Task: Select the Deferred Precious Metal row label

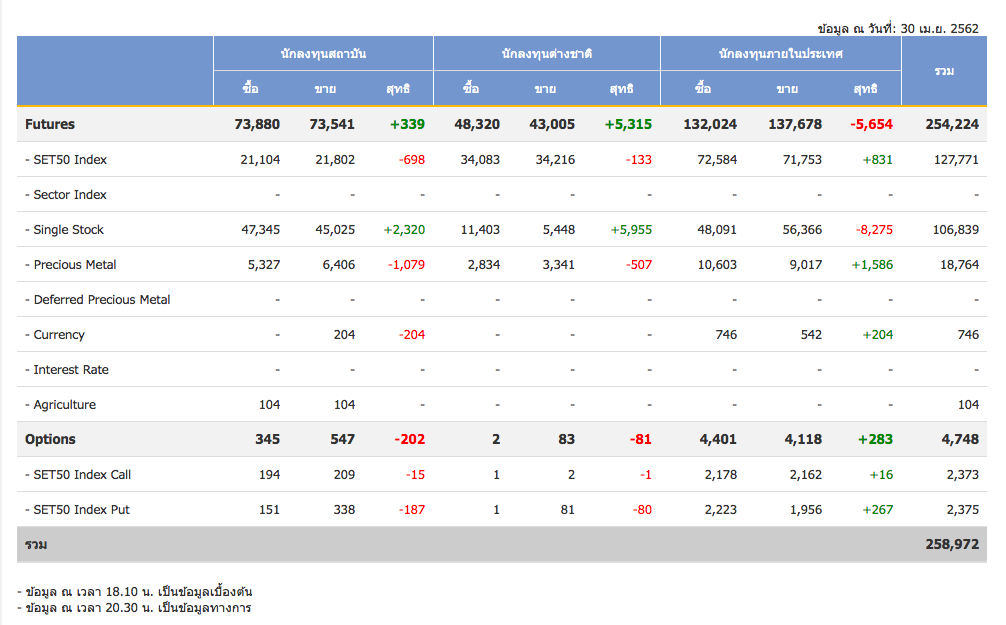Action: coord(98,300)
